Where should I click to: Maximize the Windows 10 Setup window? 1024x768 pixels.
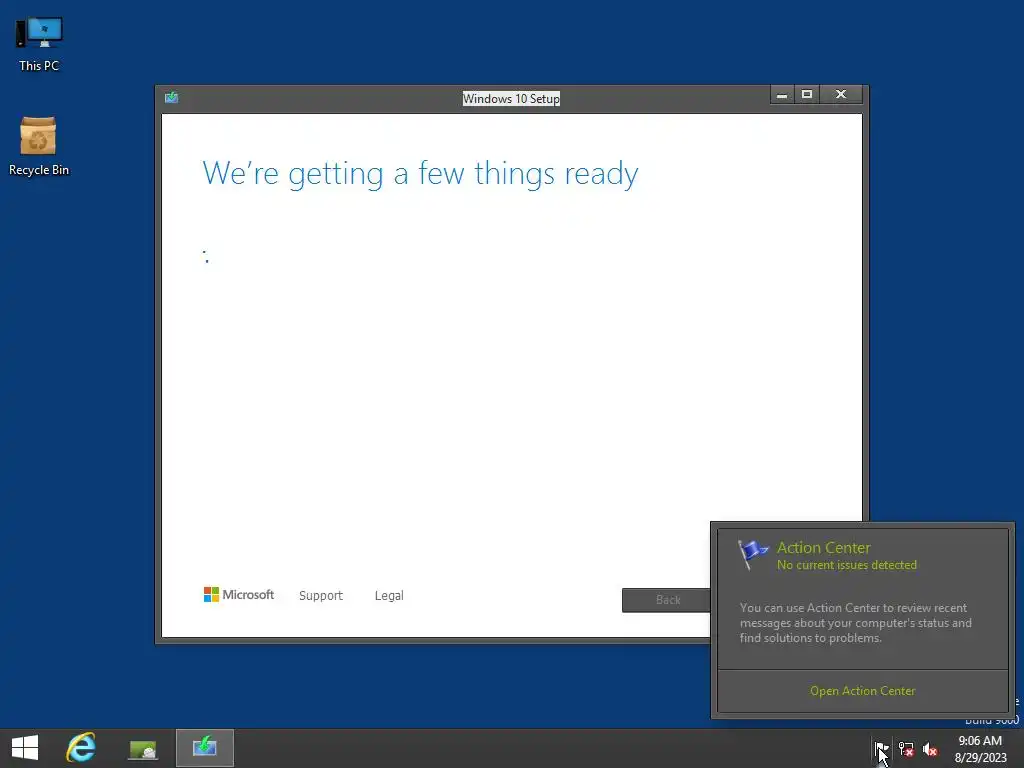(807, 95)
